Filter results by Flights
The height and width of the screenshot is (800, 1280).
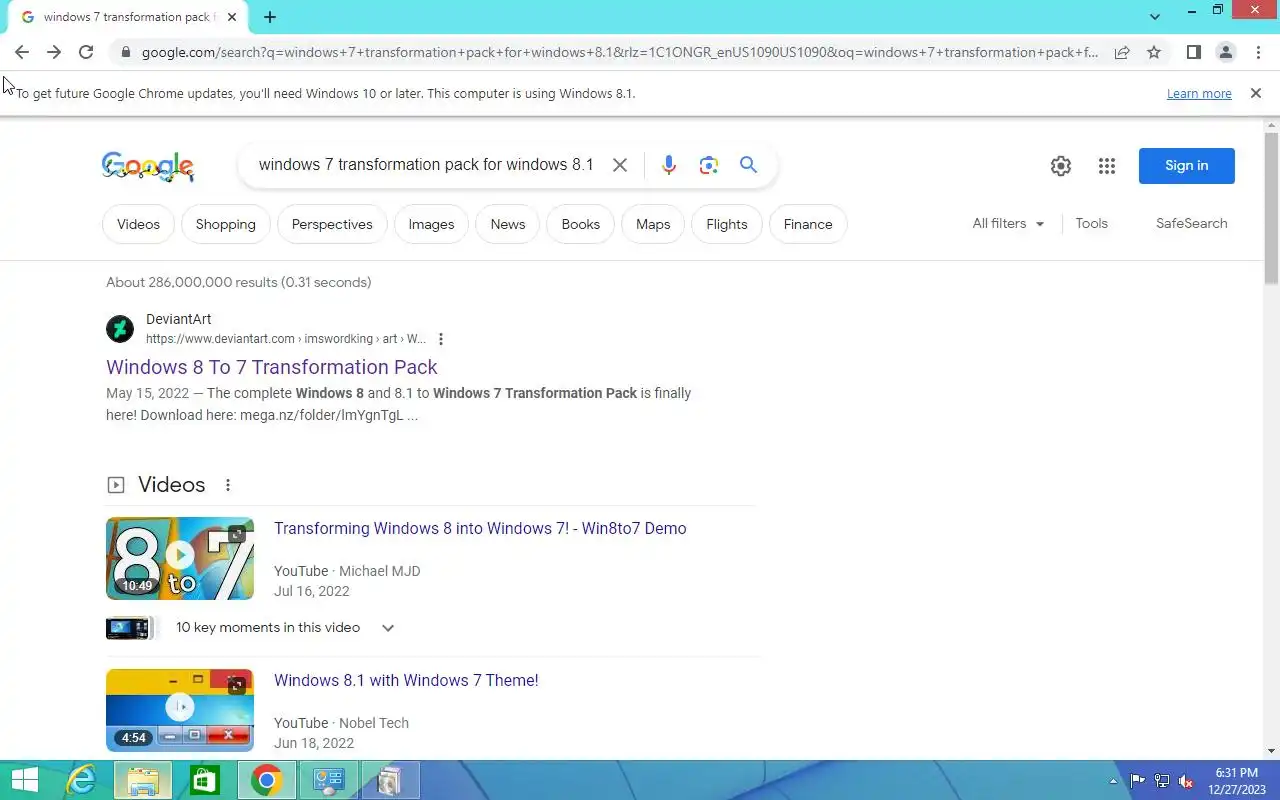[727, 224]
